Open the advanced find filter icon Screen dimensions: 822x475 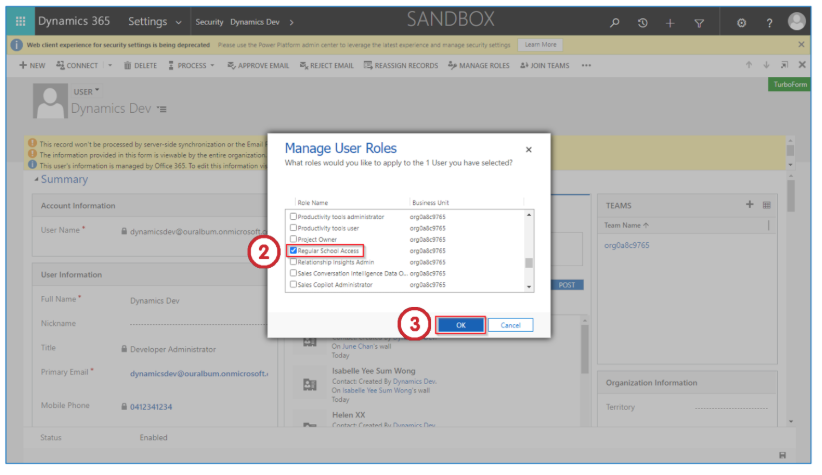[x=699, y=22]
